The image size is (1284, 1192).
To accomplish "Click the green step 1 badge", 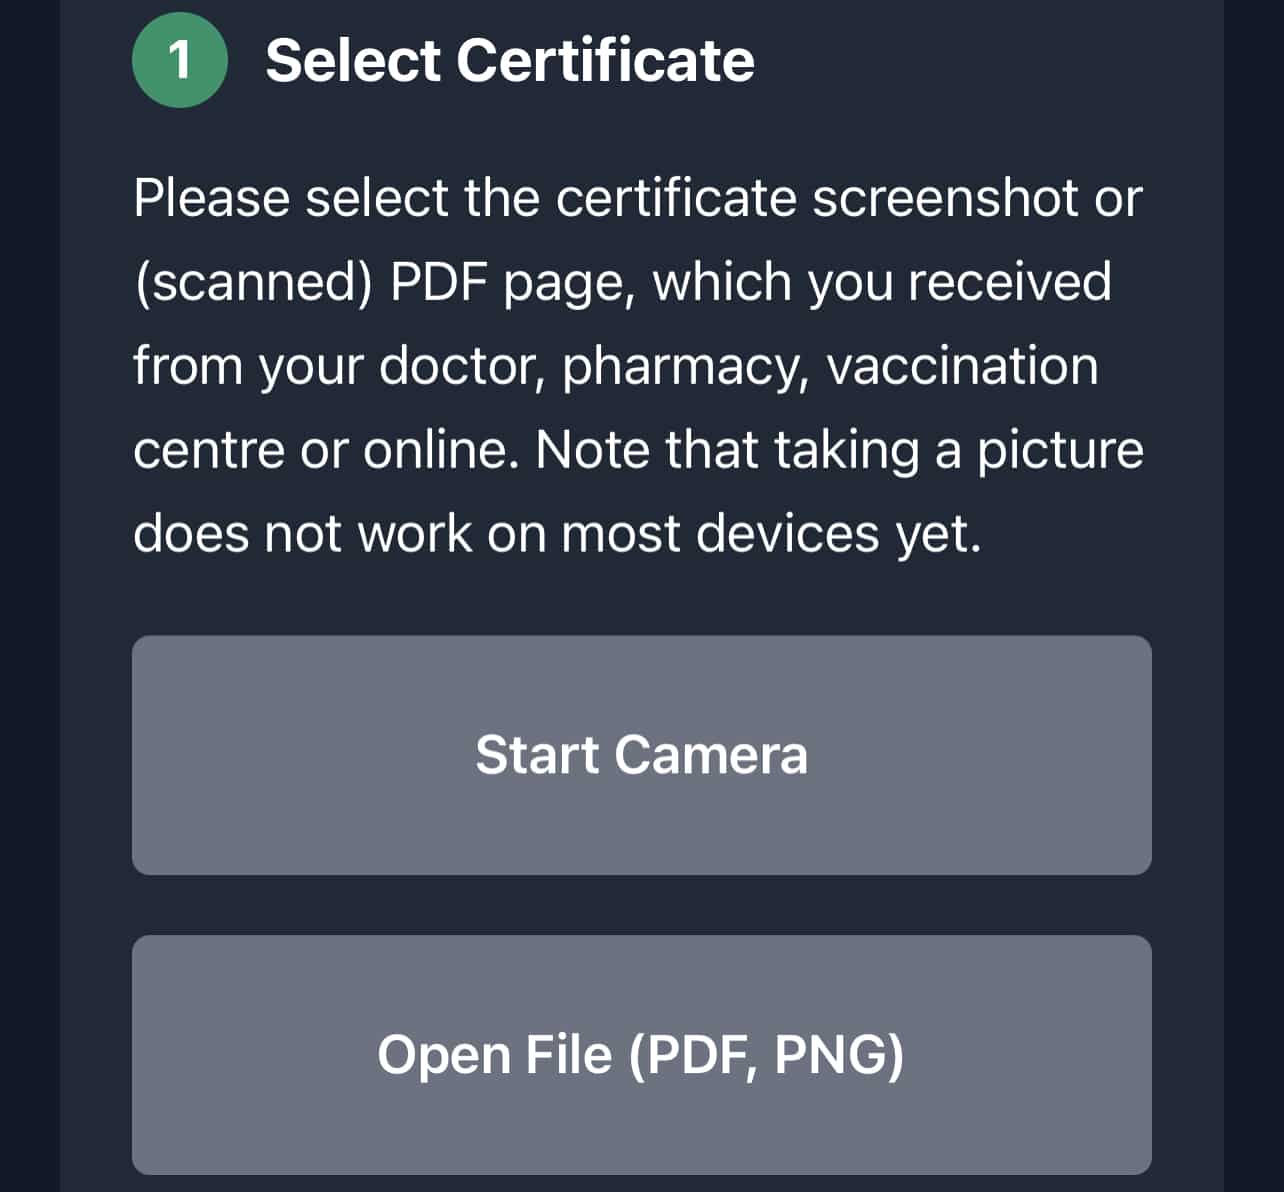I will [180, 60].
